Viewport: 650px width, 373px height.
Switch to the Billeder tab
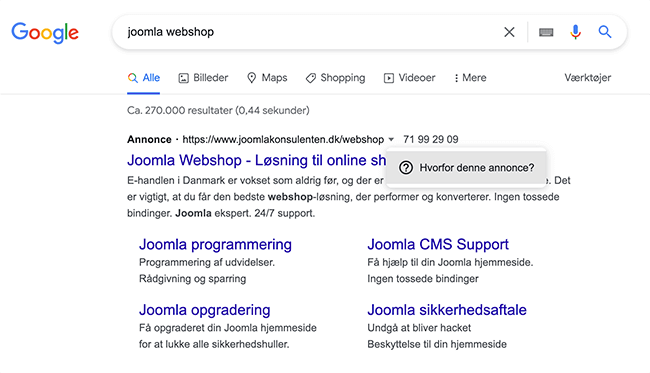coord(203,78)
